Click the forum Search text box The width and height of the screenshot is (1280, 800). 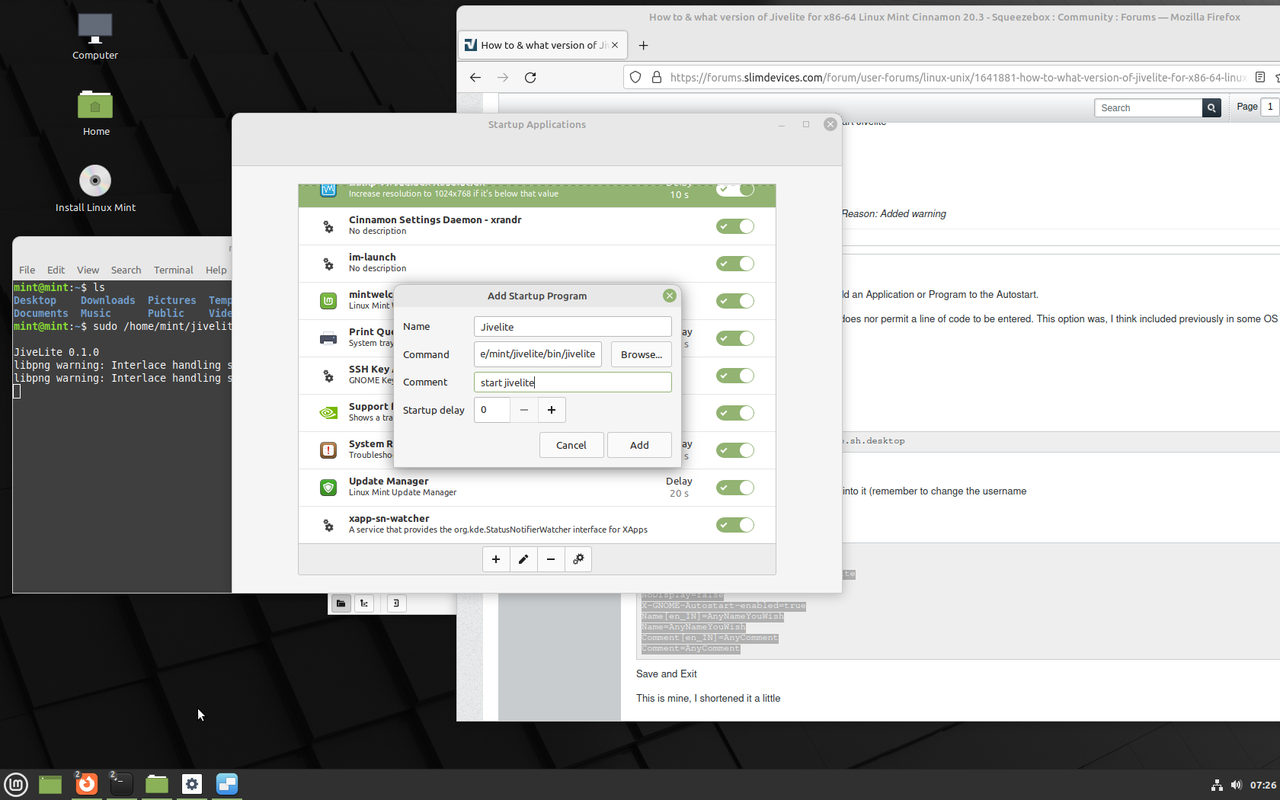pos(1148,108)
